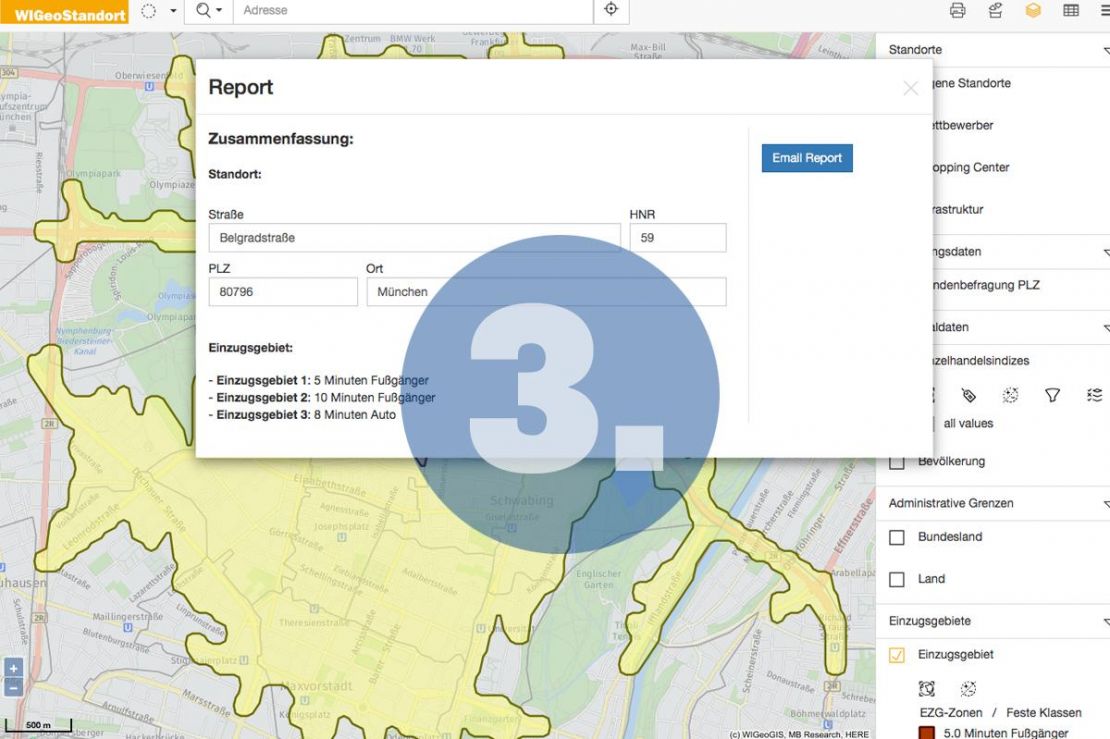Select the Shopping Center layer entry
Screen dimensions: 1110x739
coord(971,168)
